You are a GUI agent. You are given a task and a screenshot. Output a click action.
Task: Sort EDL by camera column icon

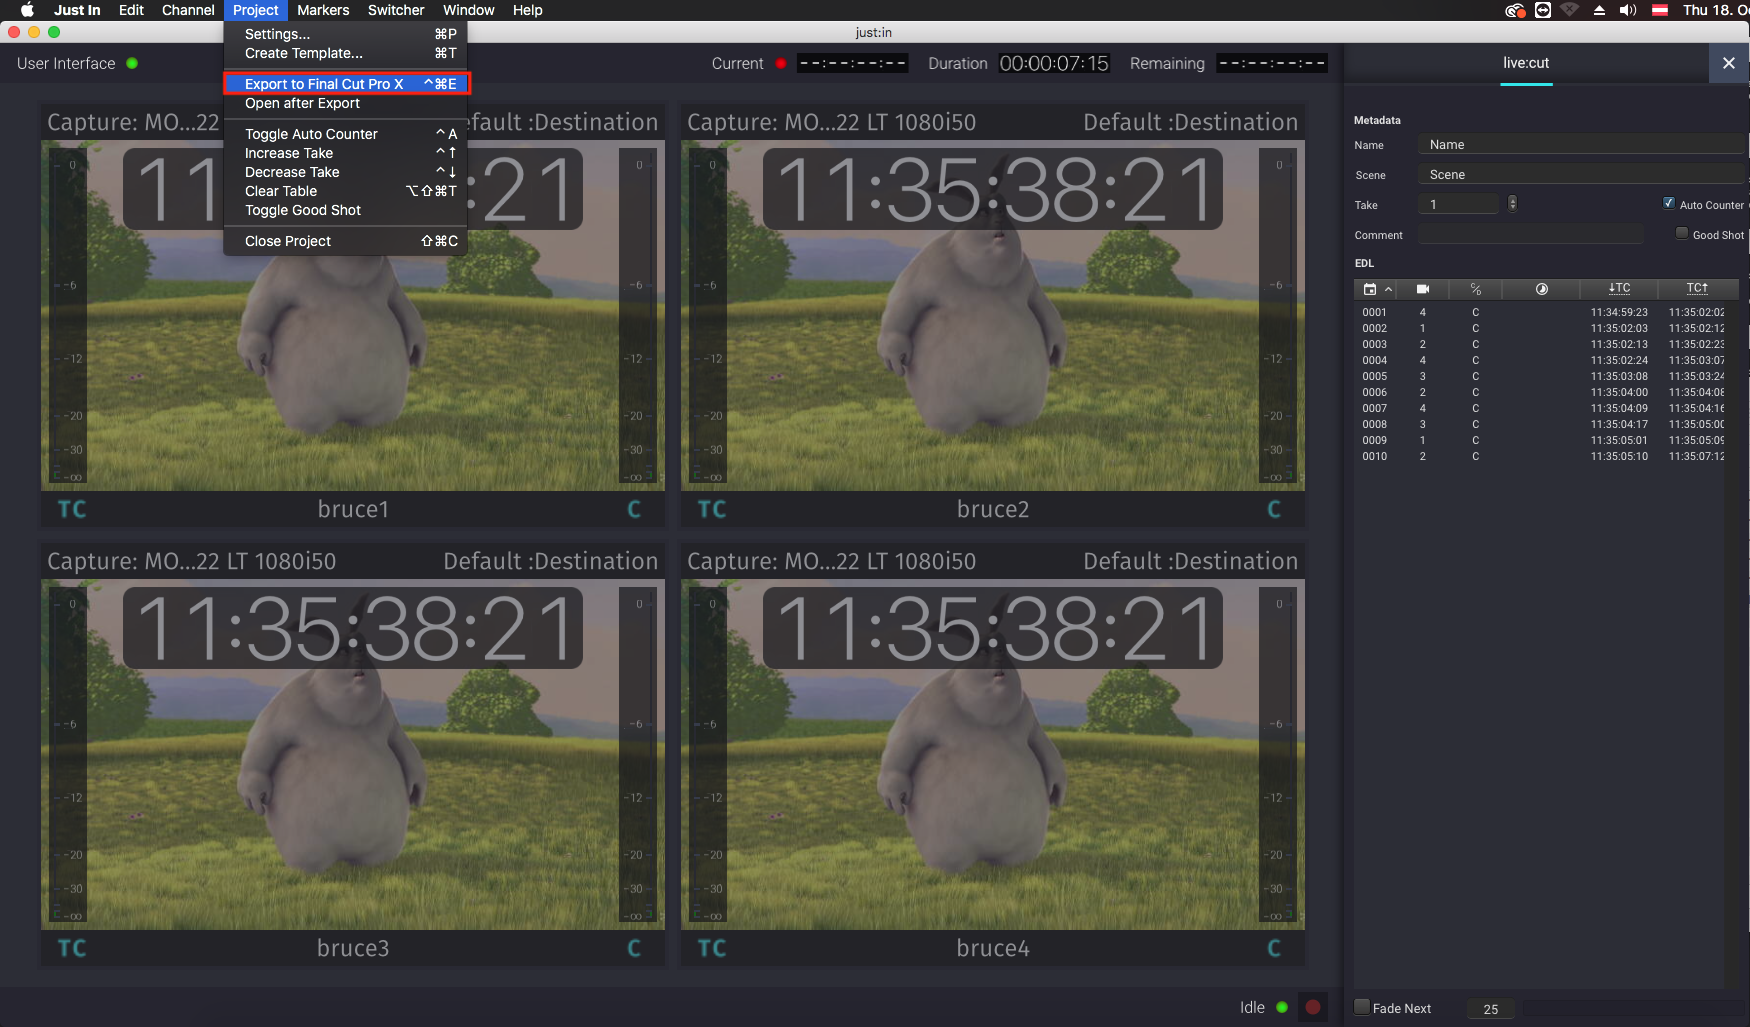tap(1423, 289)
